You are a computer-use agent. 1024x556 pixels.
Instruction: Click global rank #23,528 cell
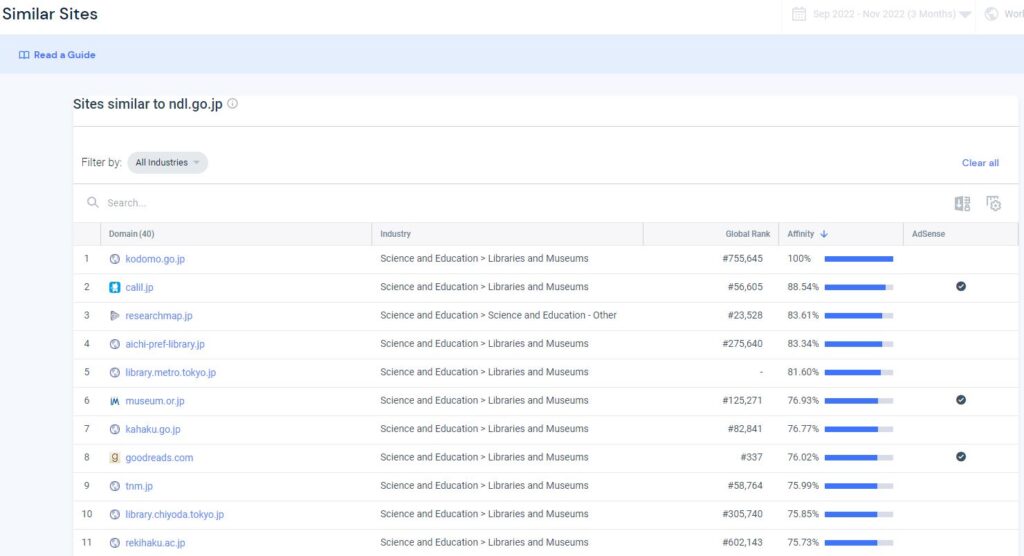745,316
